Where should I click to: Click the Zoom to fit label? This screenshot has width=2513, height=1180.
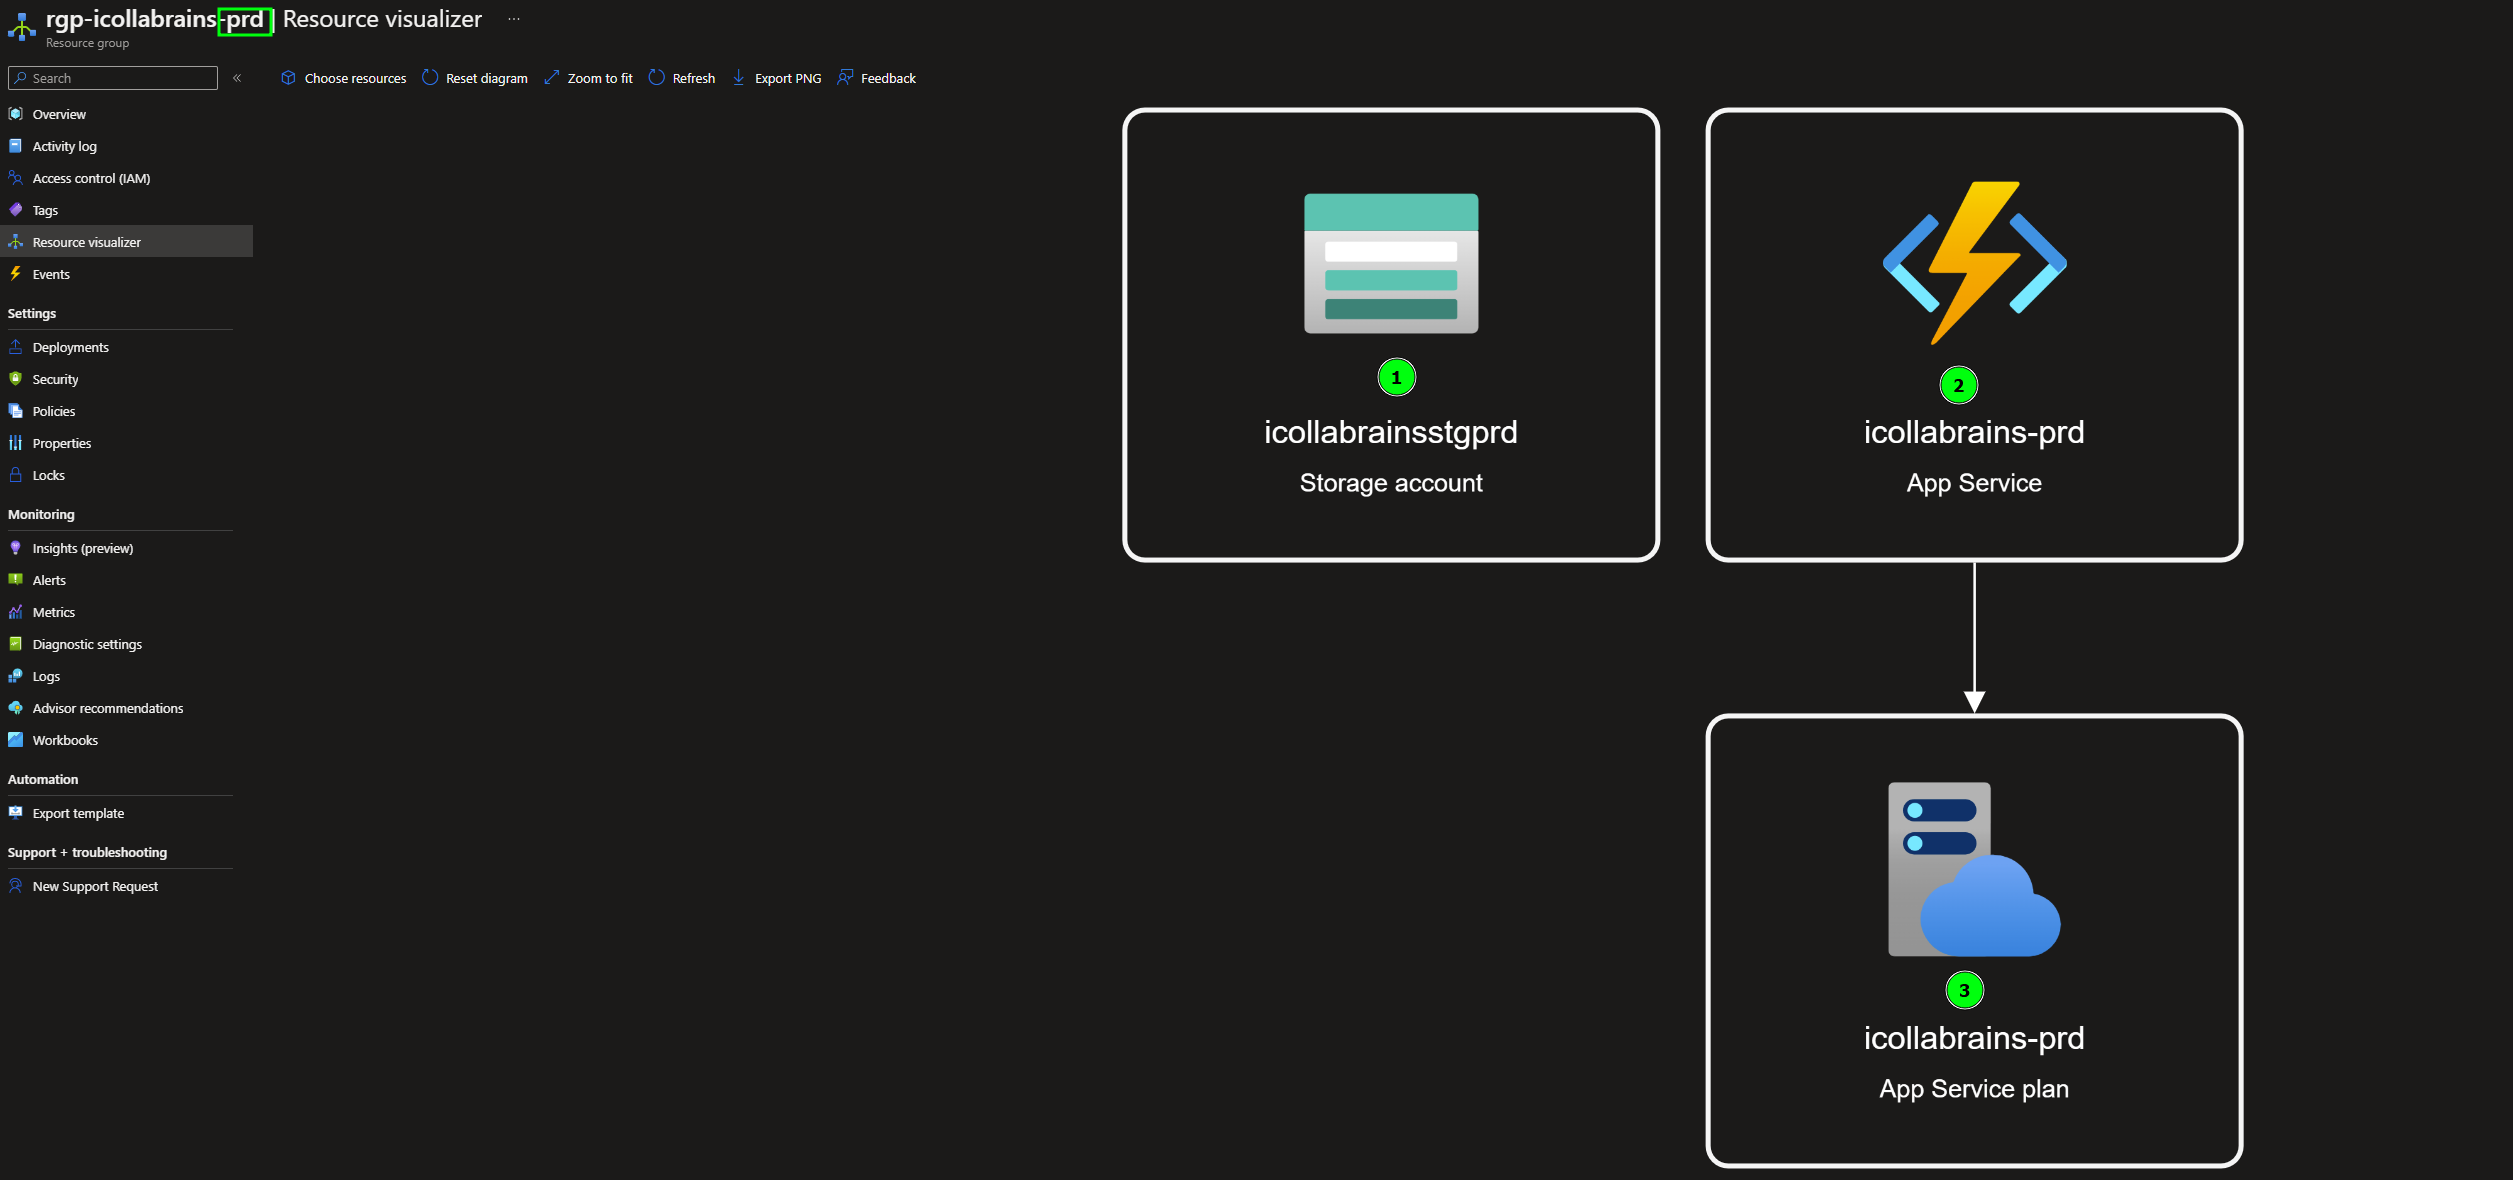coord(600,78)
